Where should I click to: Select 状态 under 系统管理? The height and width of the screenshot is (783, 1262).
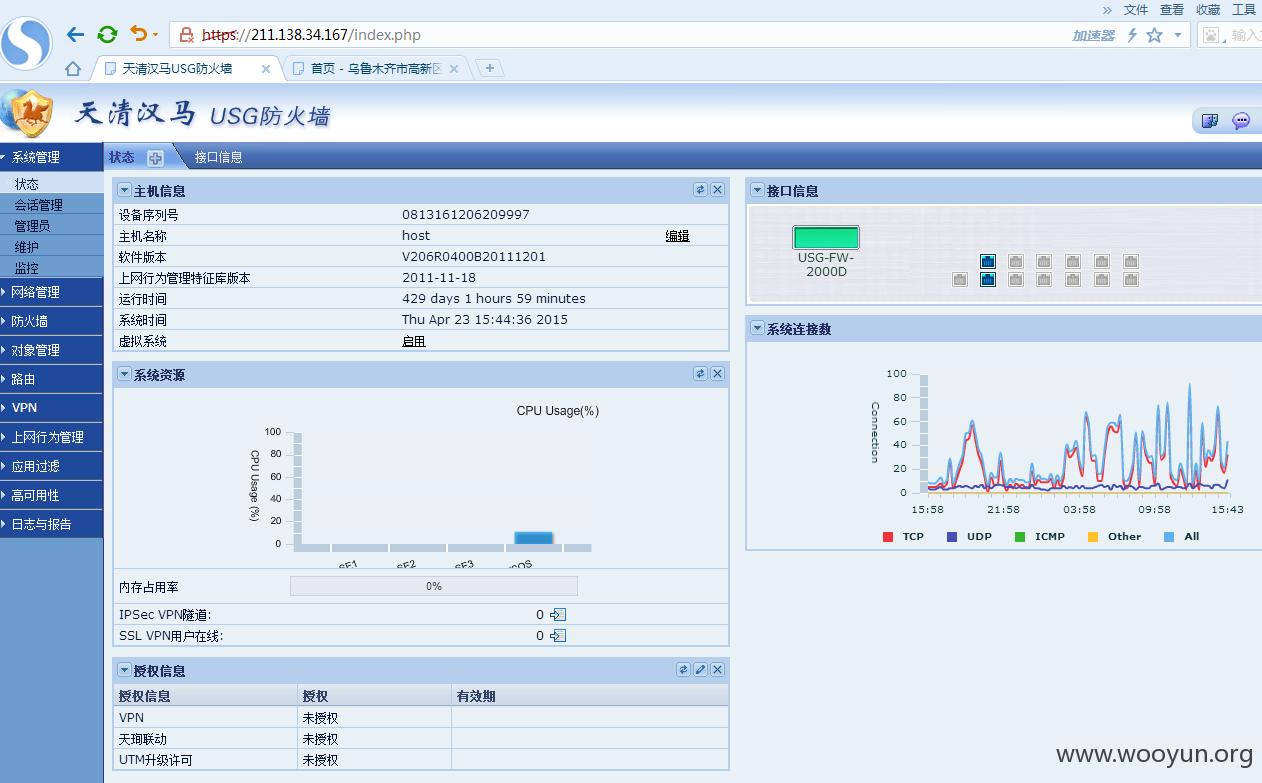(51, 184)
